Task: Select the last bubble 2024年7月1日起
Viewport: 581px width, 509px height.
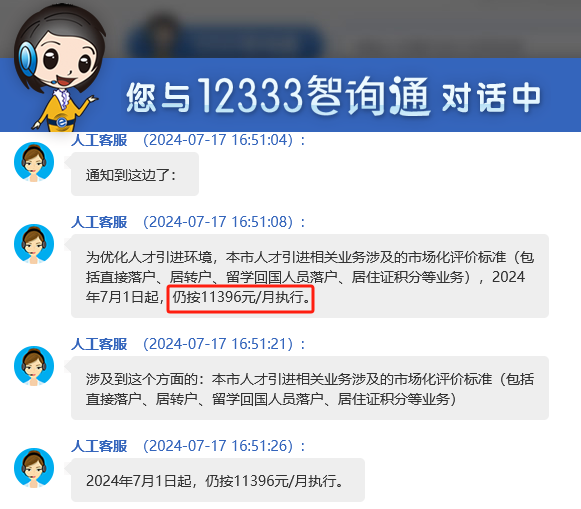Action: (x=218, y=480)
